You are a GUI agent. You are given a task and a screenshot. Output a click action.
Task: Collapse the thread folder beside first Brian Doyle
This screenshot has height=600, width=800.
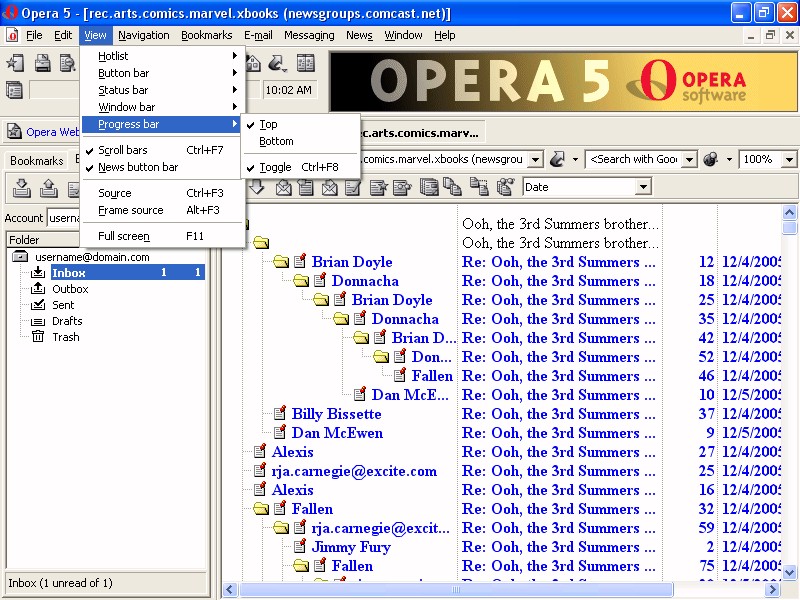(281, 262)
